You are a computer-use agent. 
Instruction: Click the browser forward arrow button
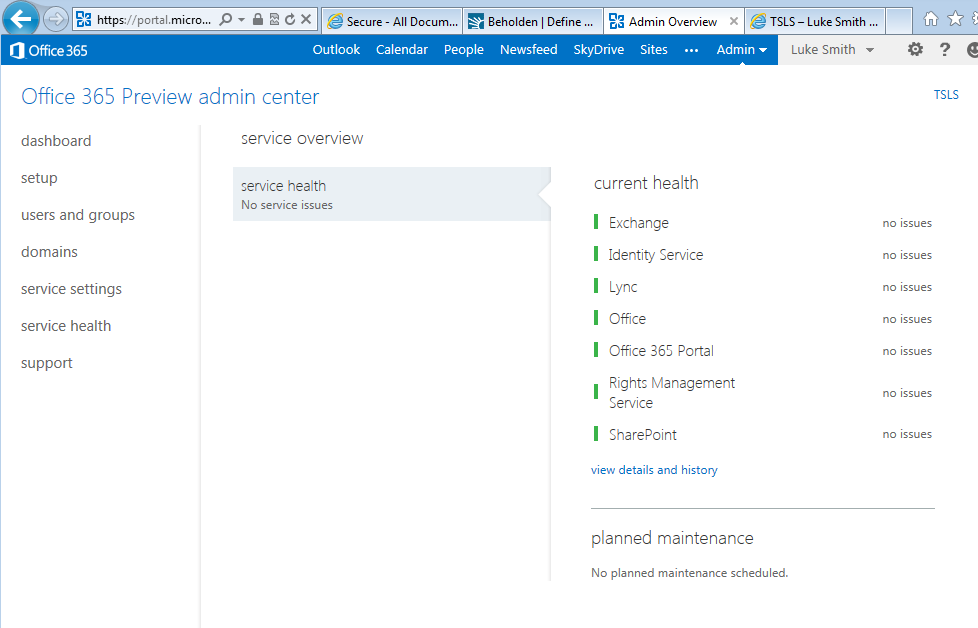click(x=56, y=19)
